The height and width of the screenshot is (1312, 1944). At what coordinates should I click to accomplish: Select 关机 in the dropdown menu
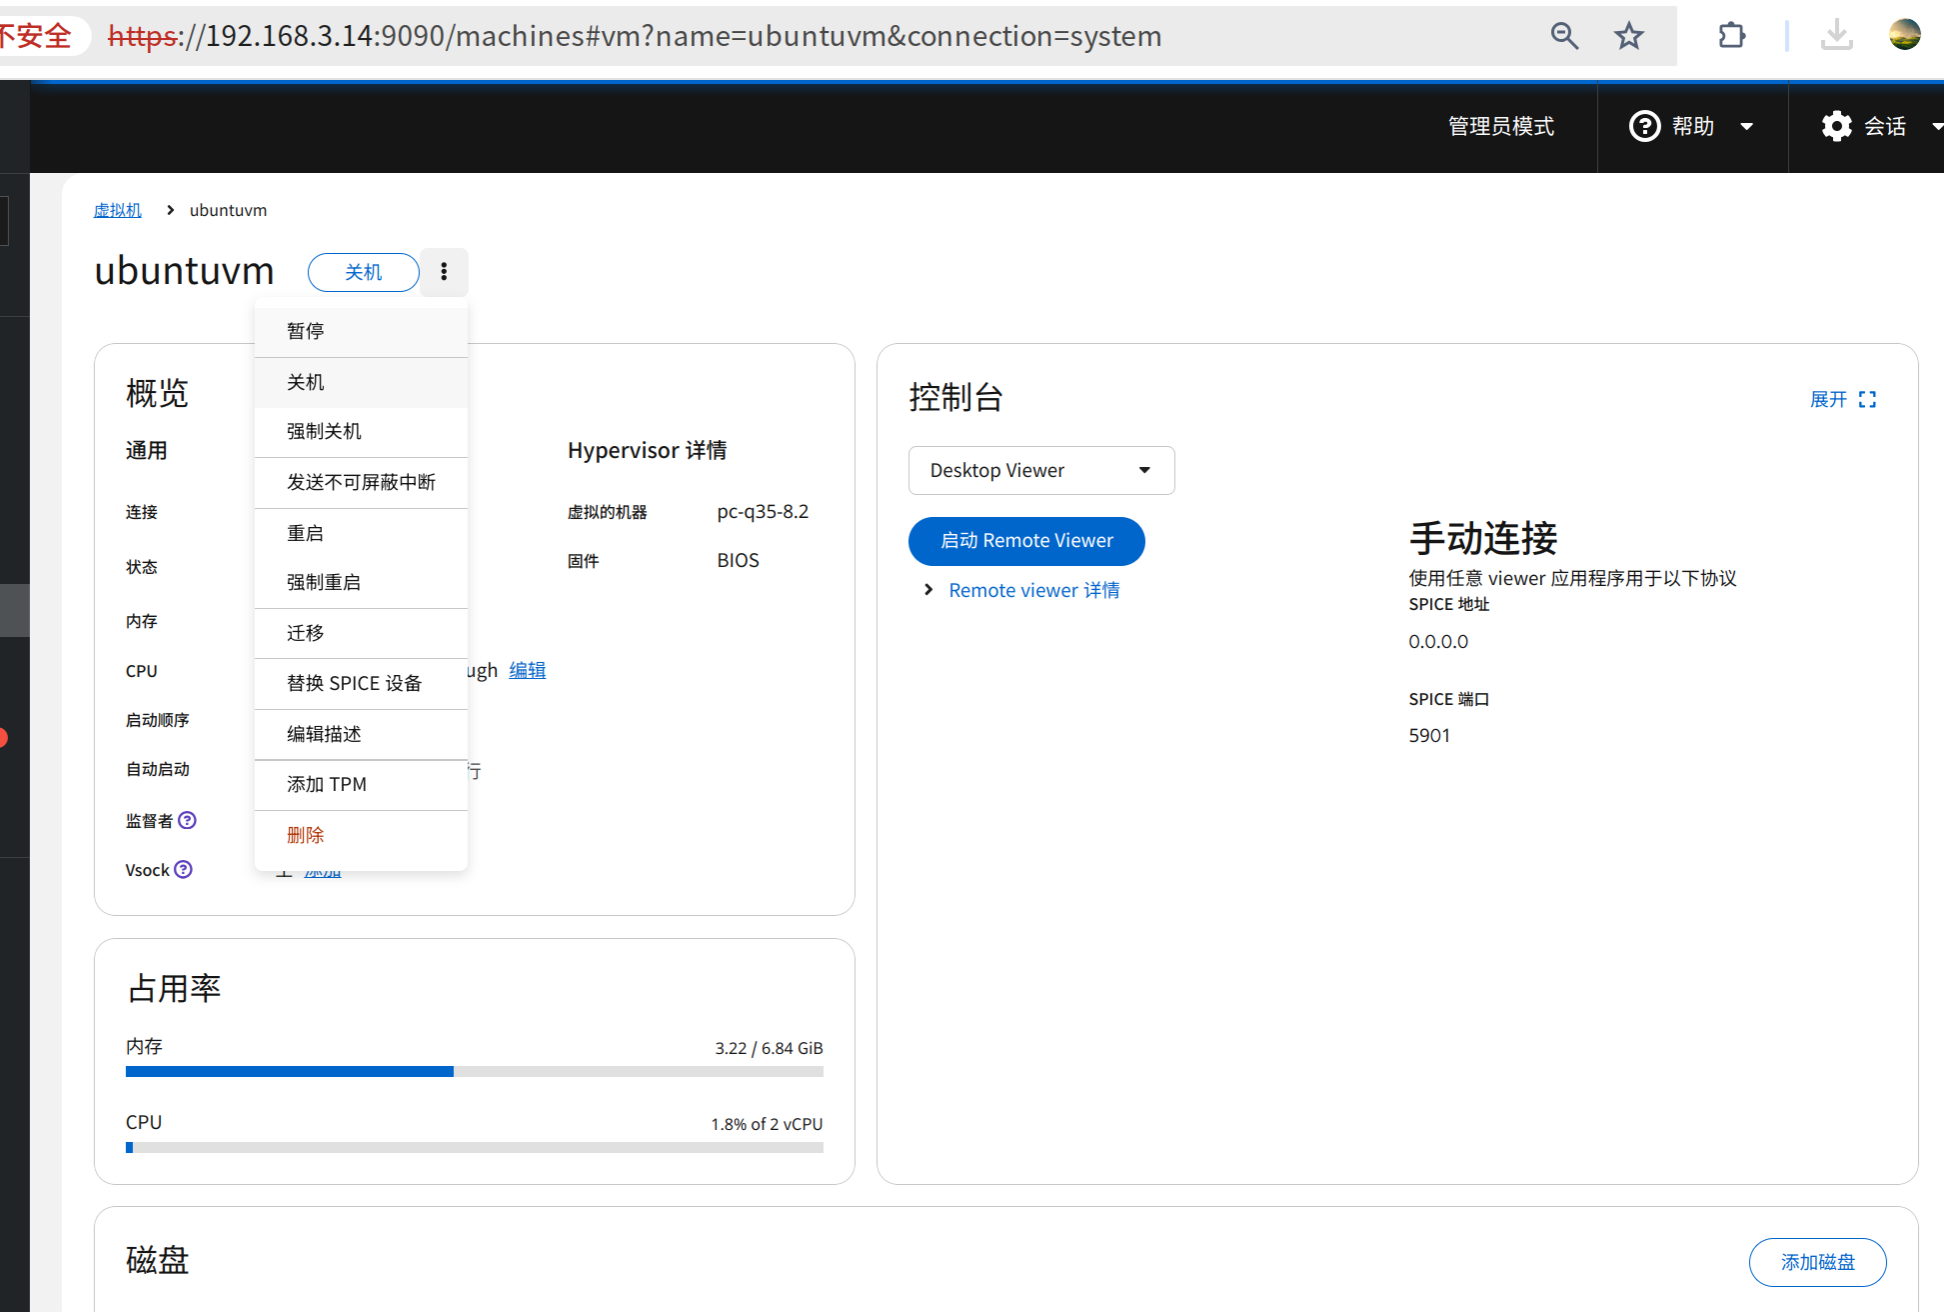[361, 382]
